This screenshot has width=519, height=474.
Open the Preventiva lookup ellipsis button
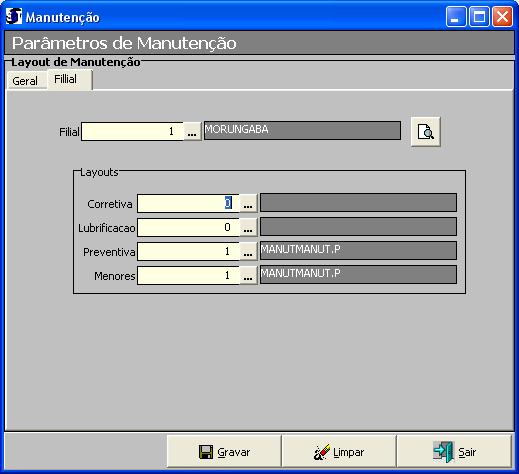tap(248, 251)
